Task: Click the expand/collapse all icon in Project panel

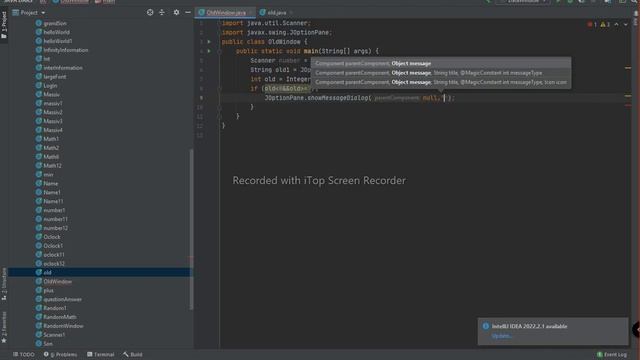Action: tap(162, 13)
